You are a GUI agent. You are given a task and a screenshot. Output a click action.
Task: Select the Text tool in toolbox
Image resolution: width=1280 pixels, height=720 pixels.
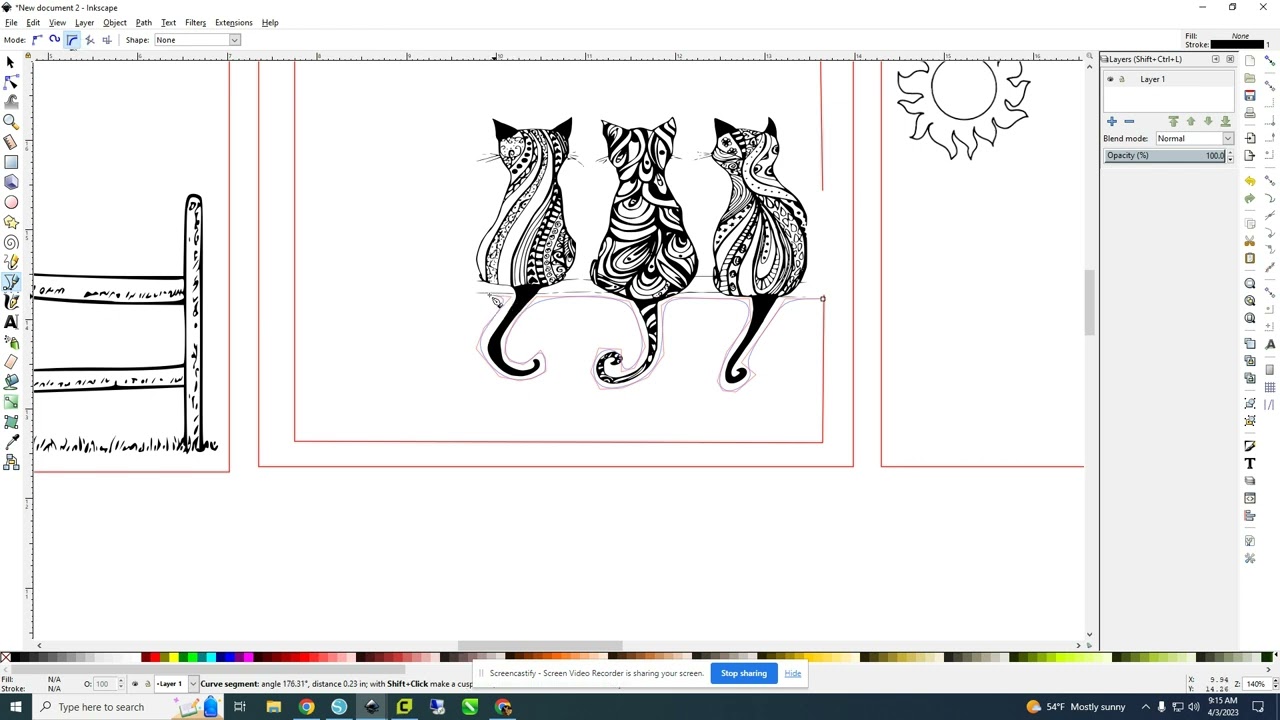[11, 322]
